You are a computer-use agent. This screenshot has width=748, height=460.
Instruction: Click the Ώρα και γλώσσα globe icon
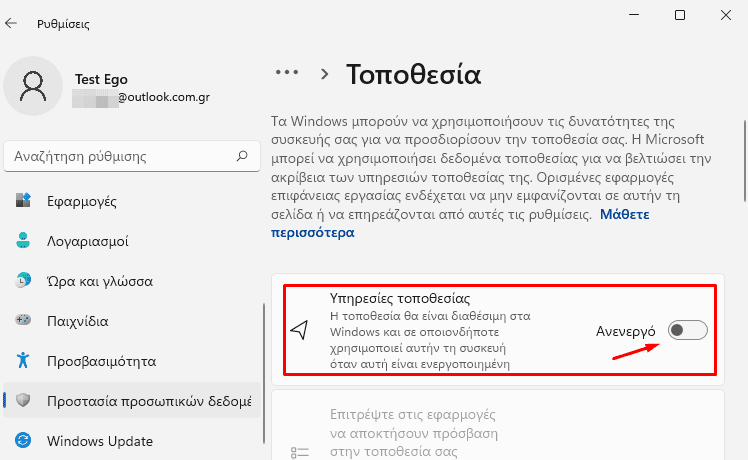[x=23, y=281]
